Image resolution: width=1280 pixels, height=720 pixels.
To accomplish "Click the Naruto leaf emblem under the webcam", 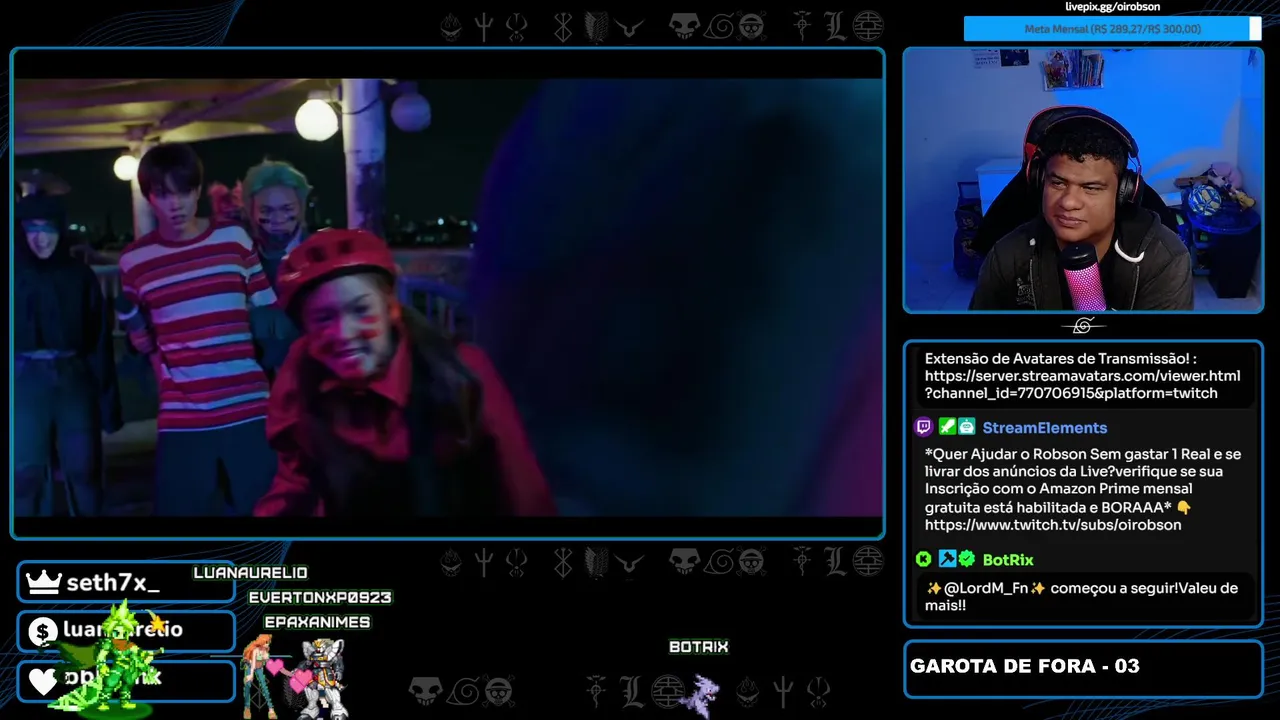I will click(1083, 326).
